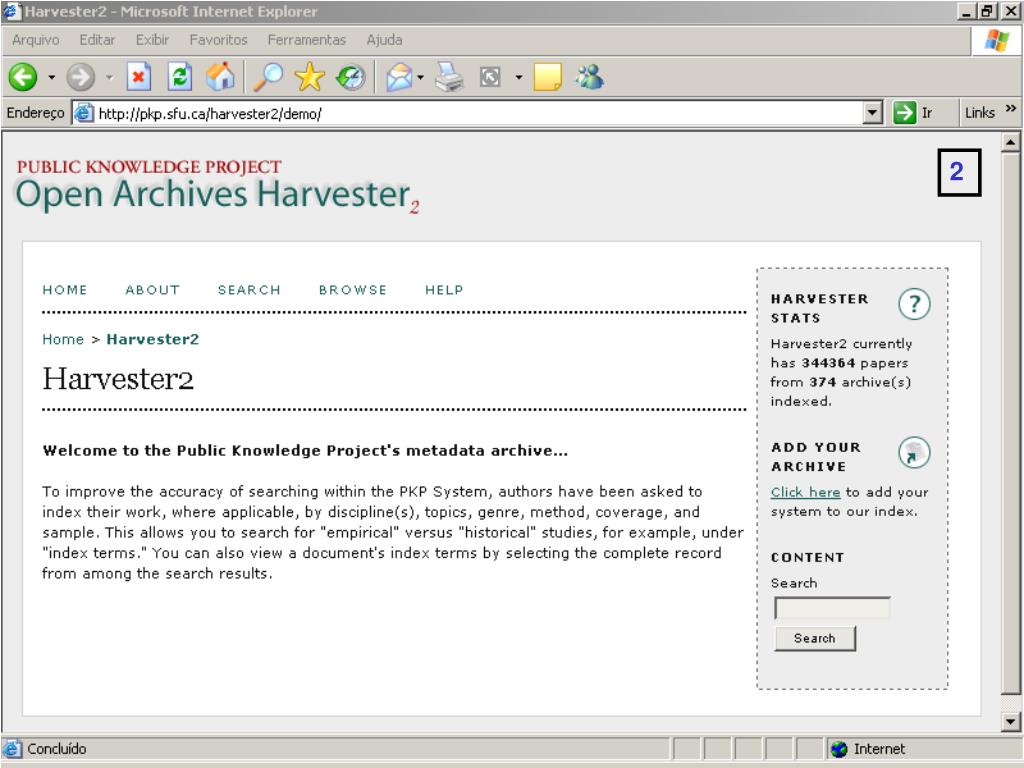Open the Messenger people icon

click(589, 77)
